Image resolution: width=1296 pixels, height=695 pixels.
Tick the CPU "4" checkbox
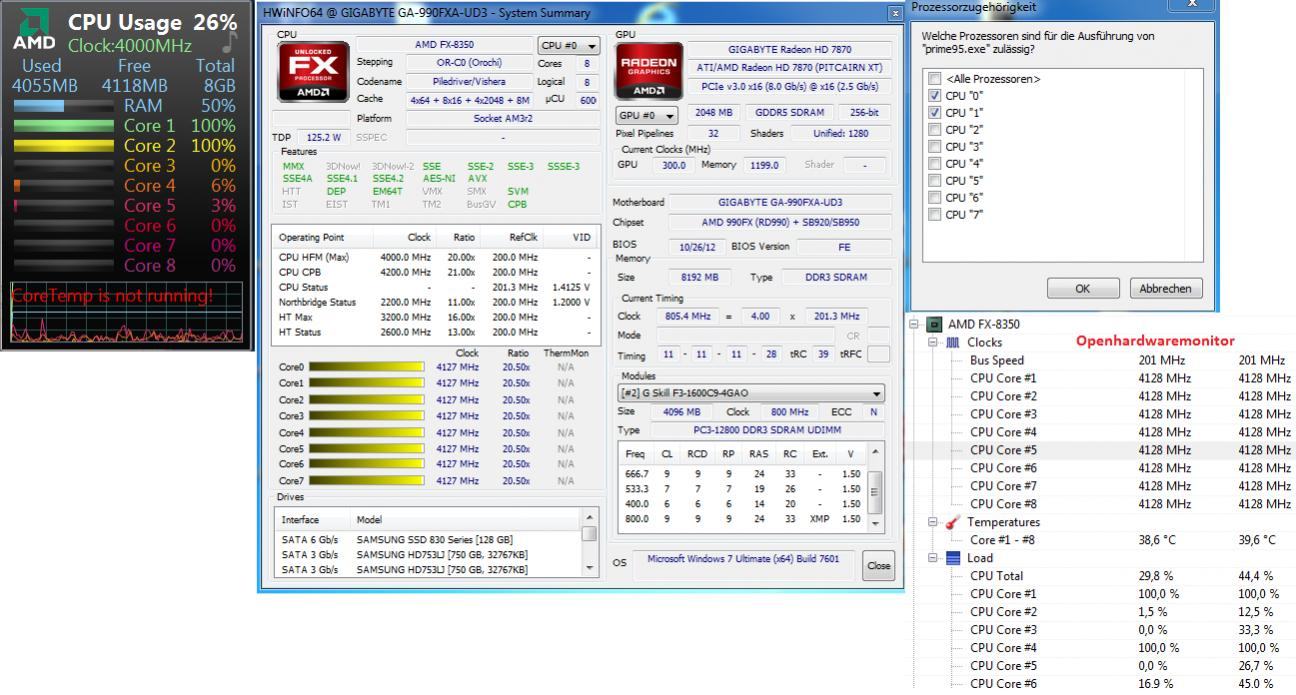pos(934,163)
